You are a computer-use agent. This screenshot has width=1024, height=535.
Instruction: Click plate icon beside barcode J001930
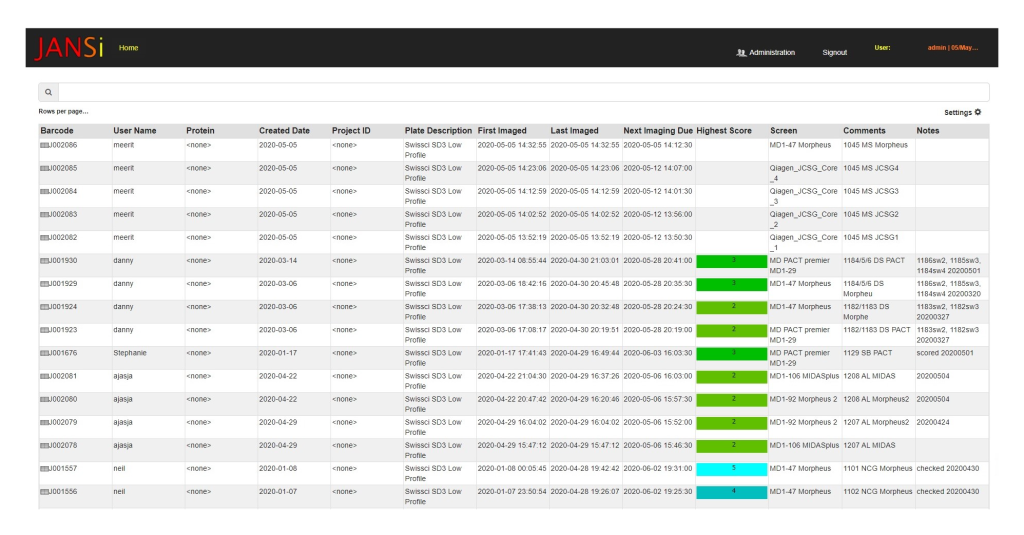(44, 260)
